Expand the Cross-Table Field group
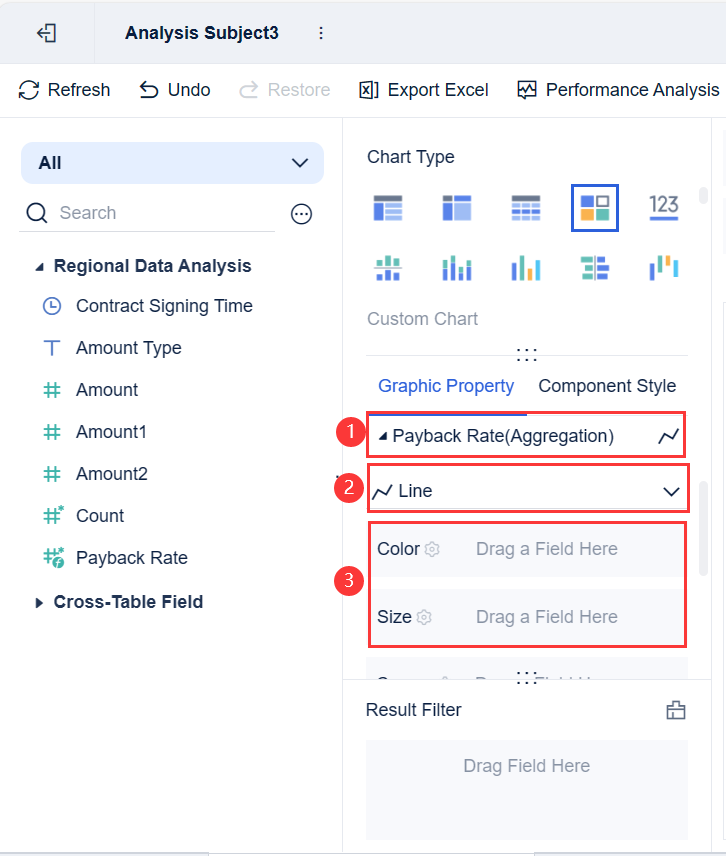Viewport: 726px width, 856px height. (x=40, y=602)
